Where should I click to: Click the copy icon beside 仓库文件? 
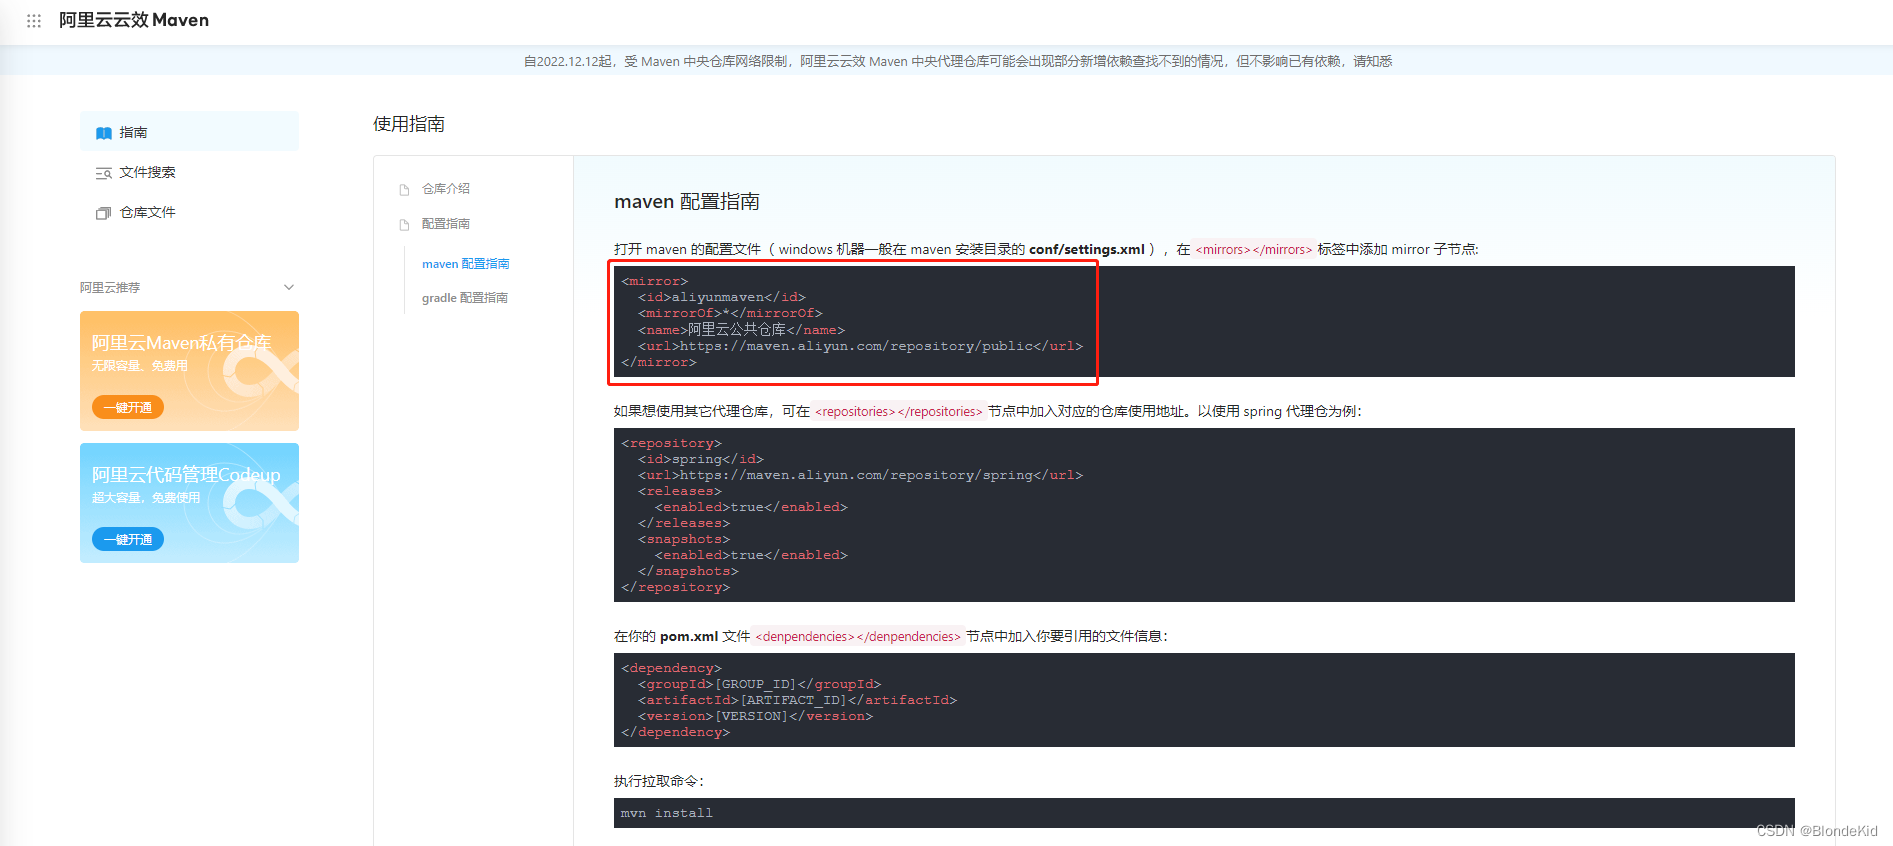point(103,213)
